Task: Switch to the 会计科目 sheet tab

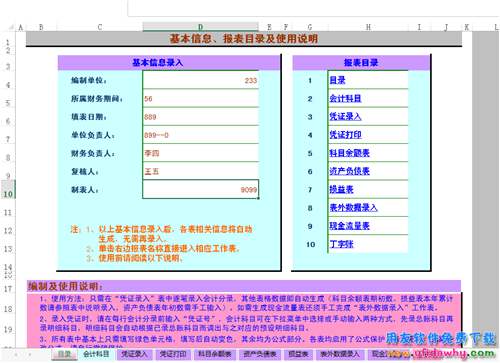Action: pyautogui.click(x=96, y=354)
